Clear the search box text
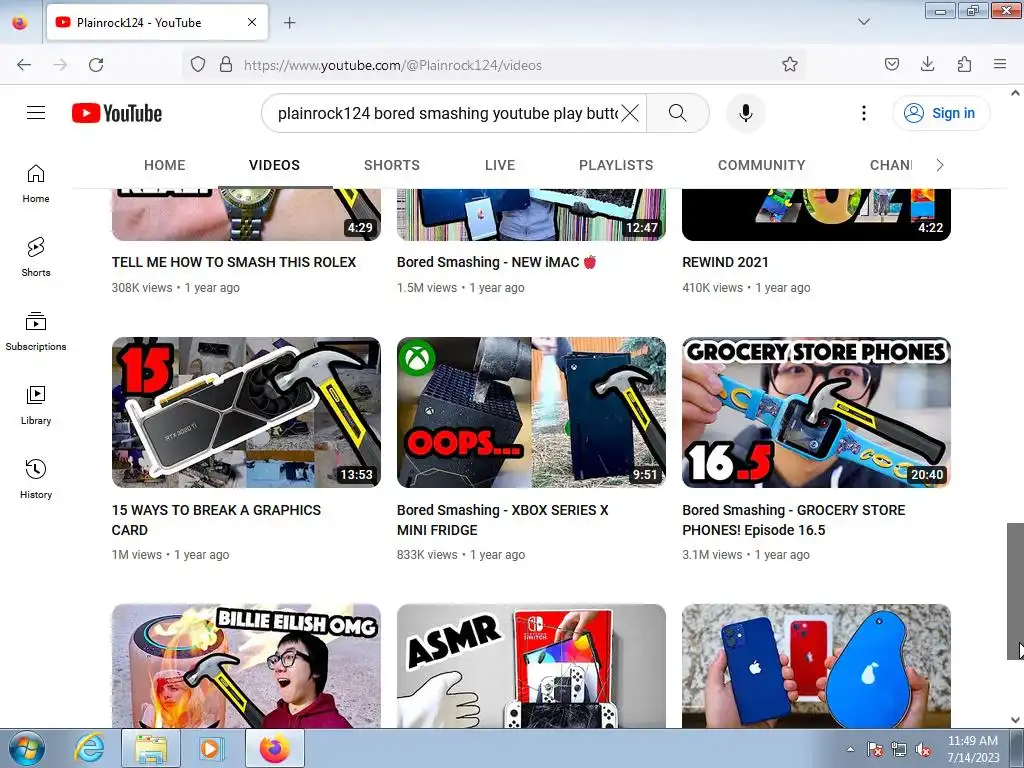This screenshot has height=768, width=1024. click(630, 113)
